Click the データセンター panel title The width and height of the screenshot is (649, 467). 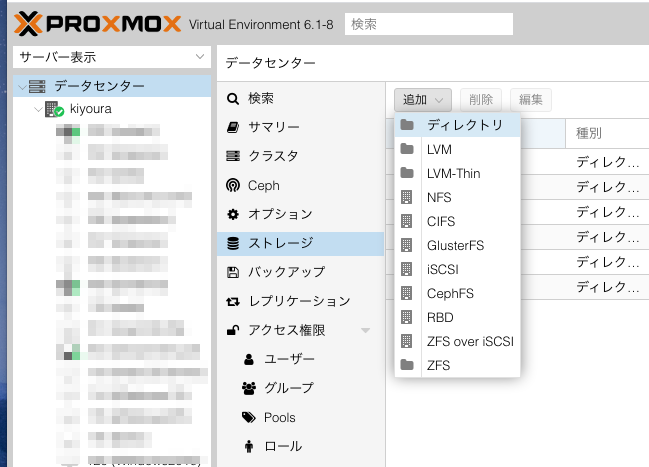pos(270,63)
